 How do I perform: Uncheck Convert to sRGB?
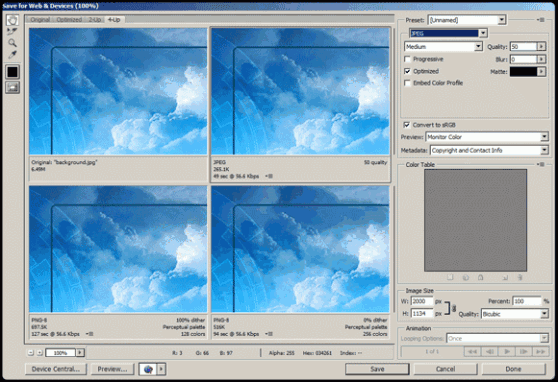pyautogui.click(x=406, y=125)
